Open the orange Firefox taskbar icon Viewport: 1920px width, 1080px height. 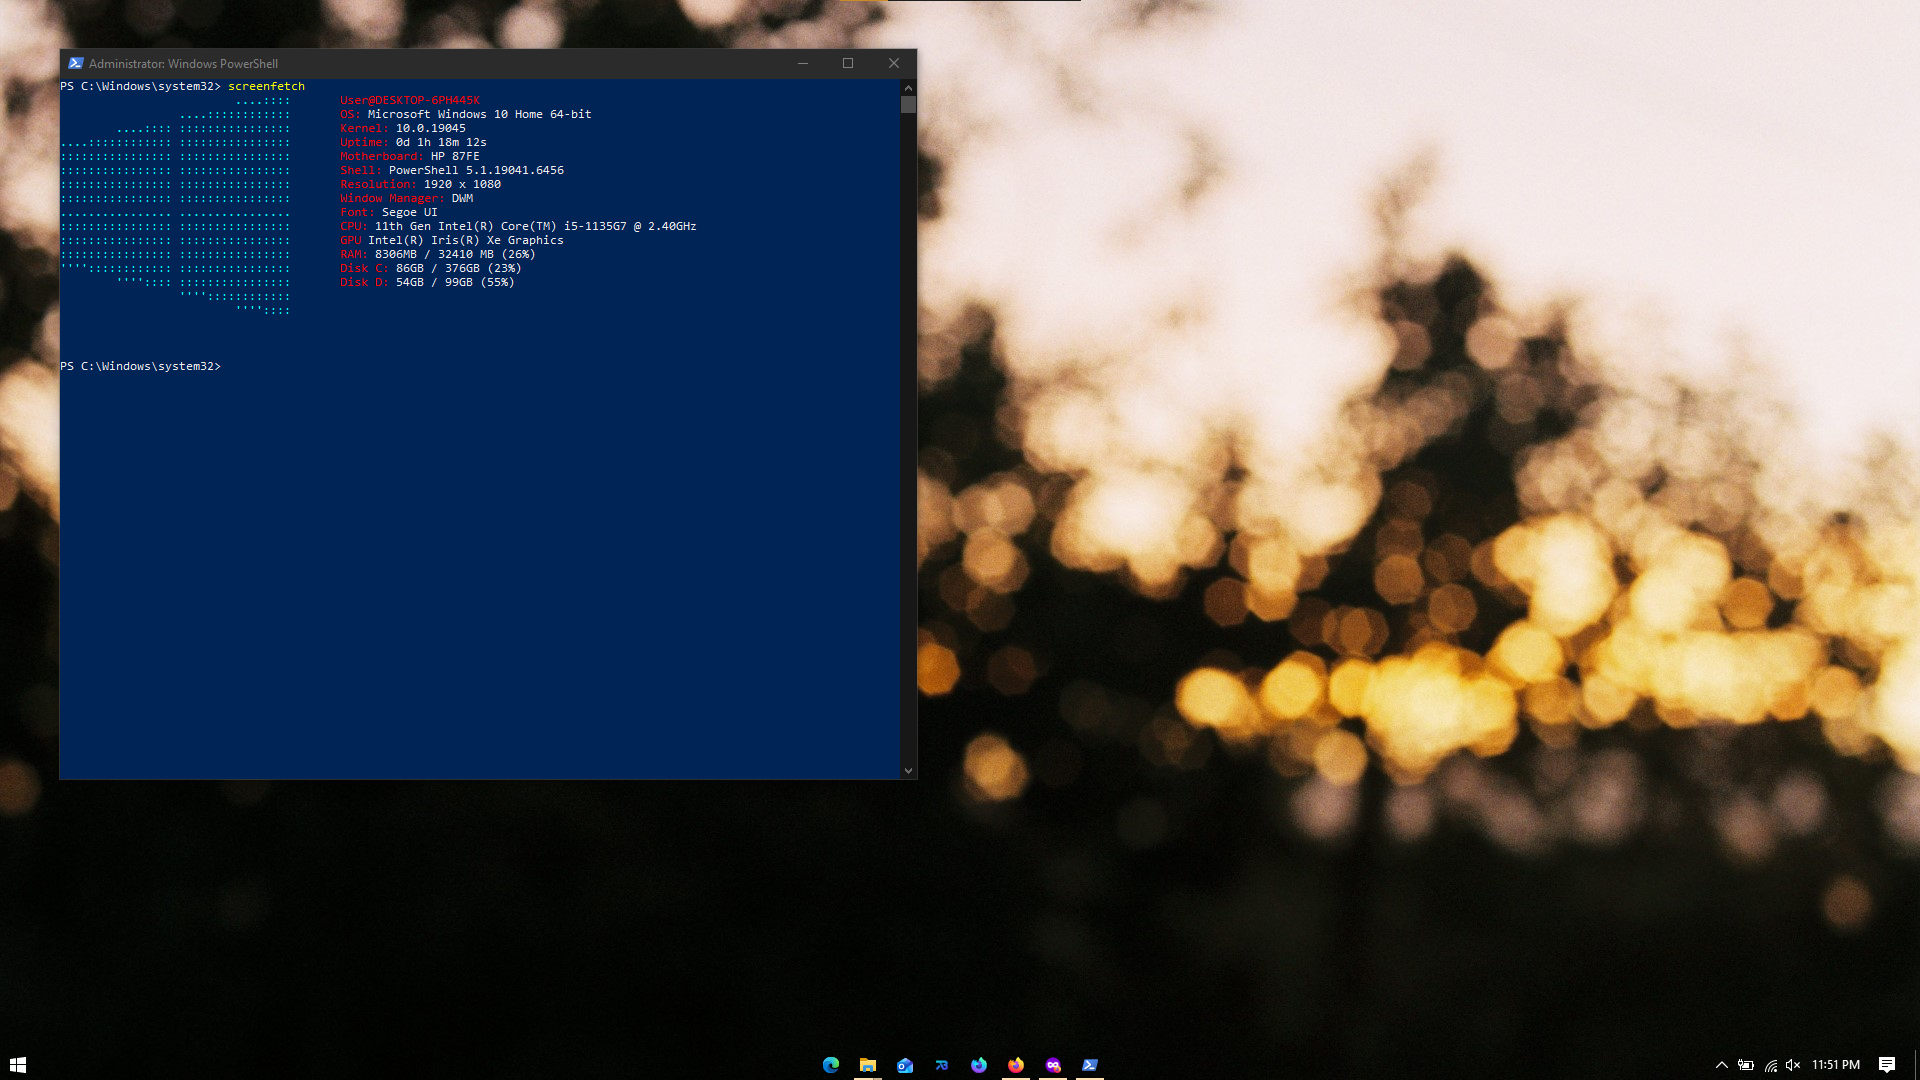1016,1065
